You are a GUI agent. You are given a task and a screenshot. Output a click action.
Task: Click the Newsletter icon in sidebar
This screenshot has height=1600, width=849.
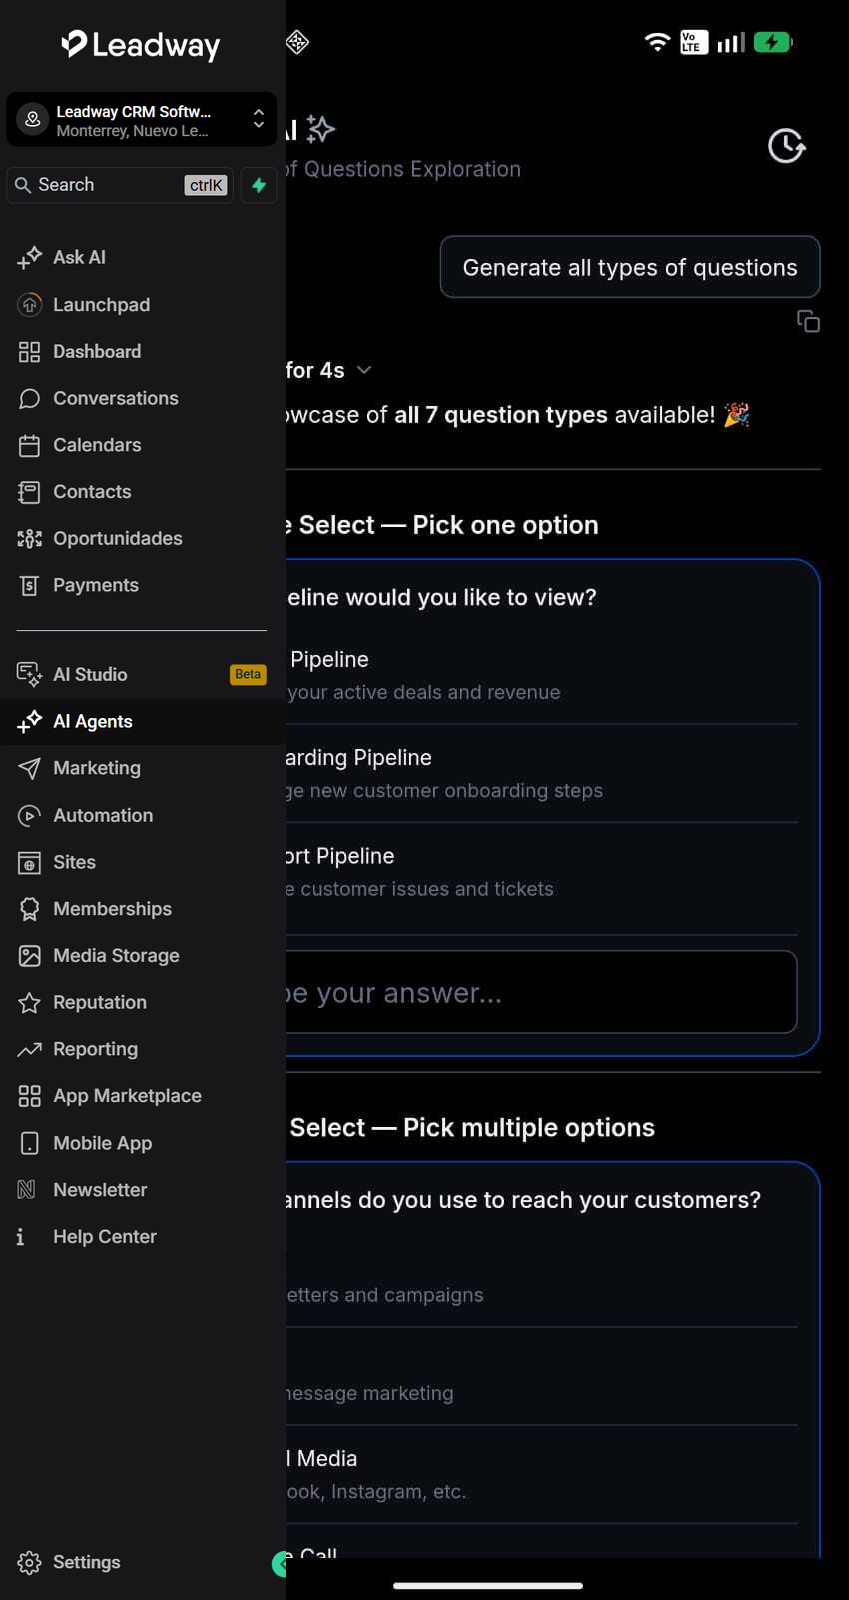coord(27,1189)
